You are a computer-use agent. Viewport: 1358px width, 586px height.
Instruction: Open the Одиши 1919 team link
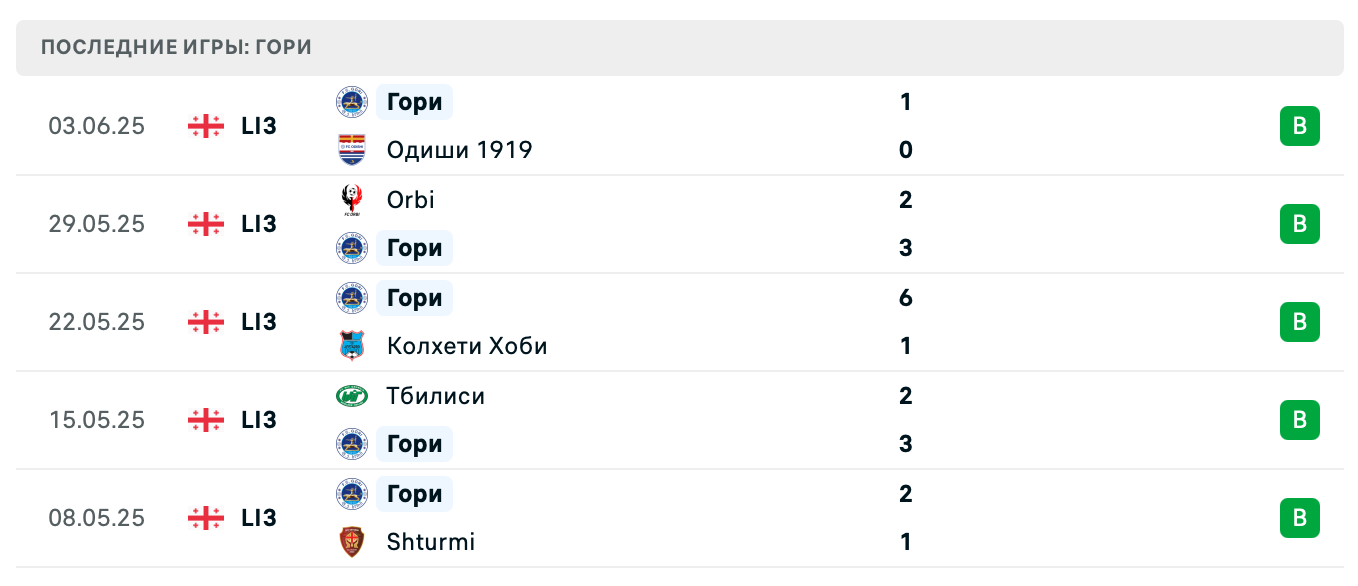[x=459, y=150]
